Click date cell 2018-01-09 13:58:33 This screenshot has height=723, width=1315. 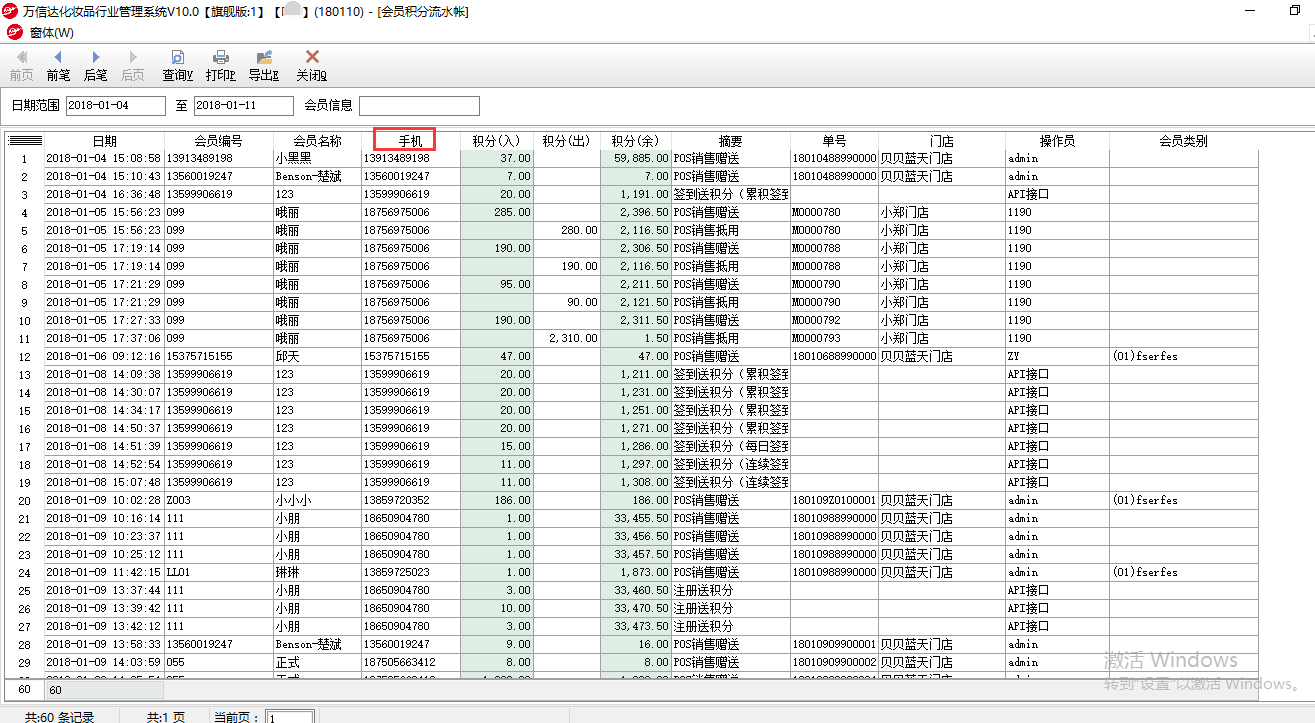click(104, 644)
